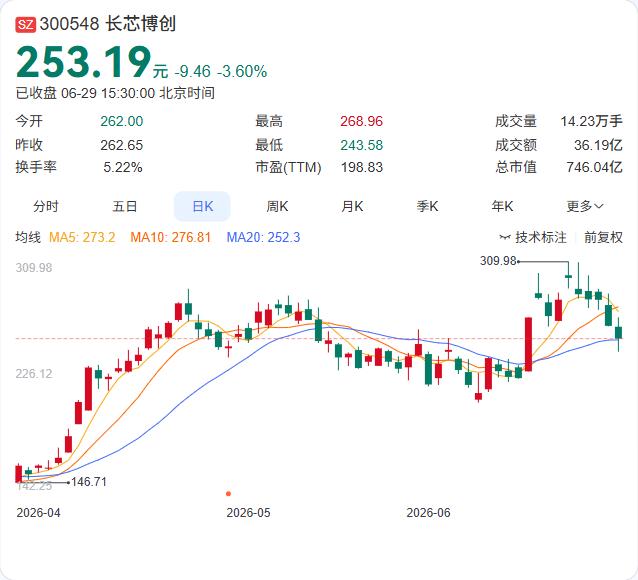Image resolution: width=638 pixels, height=580 pixels.
Task: Click the 最高 value 268.96
Action: pos(361,121)
